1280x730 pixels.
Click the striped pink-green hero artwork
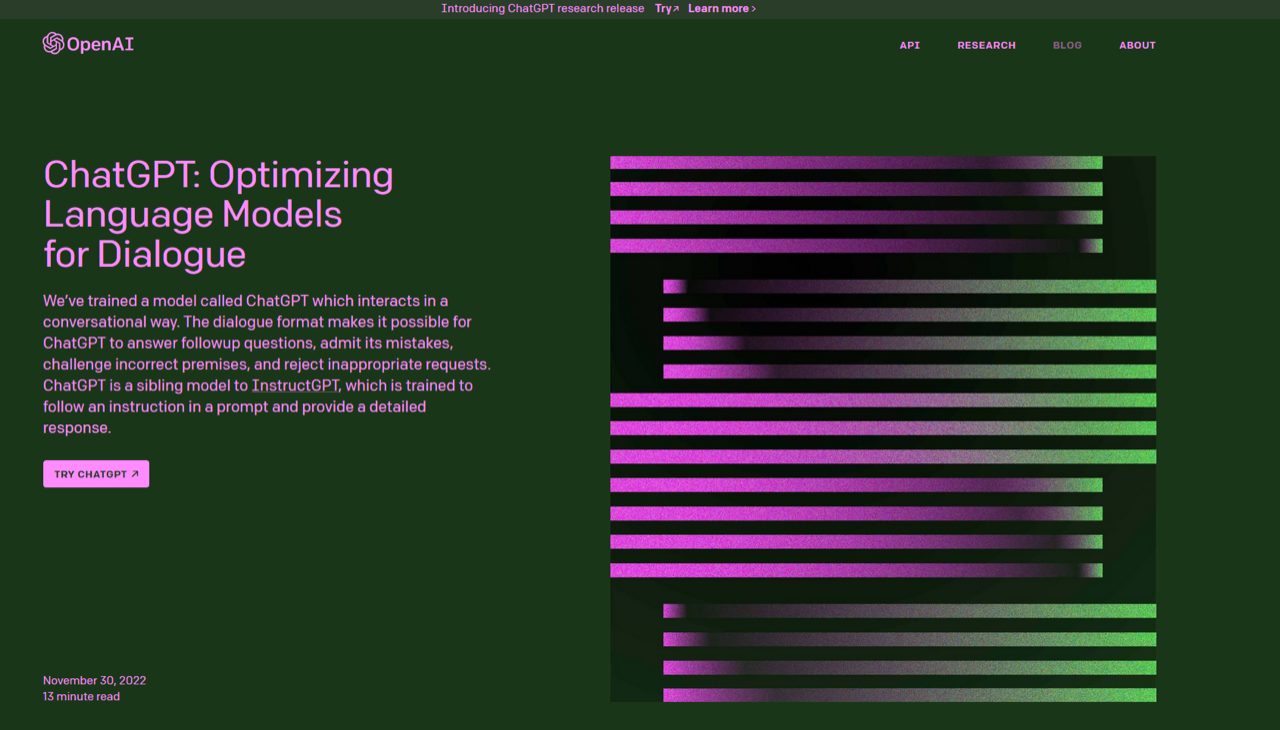[x=883, y=428]
